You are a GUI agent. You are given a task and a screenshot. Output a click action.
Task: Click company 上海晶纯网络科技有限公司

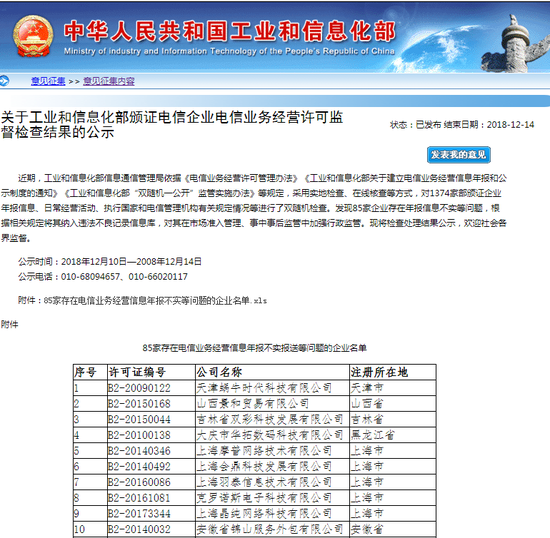(x=264, y=513)
